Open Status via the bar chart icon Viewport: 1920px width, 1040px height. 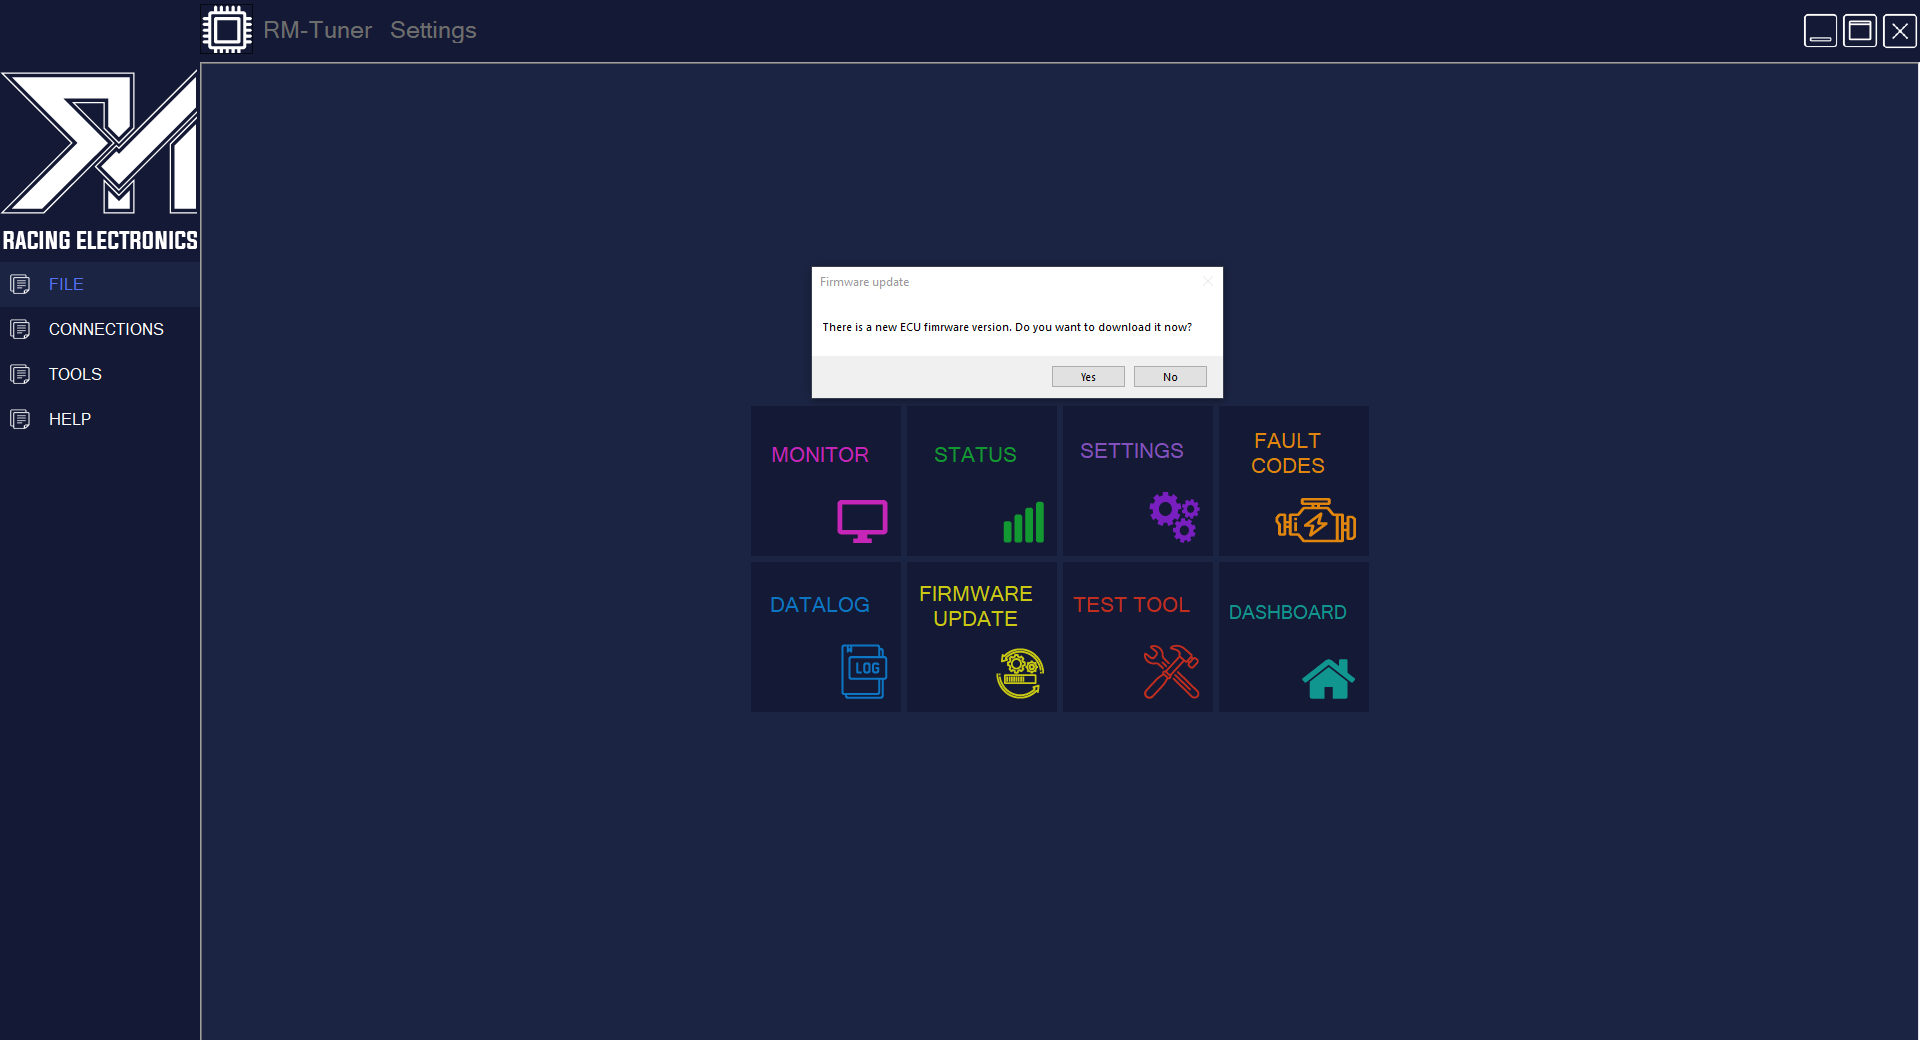pos(1023,522)
